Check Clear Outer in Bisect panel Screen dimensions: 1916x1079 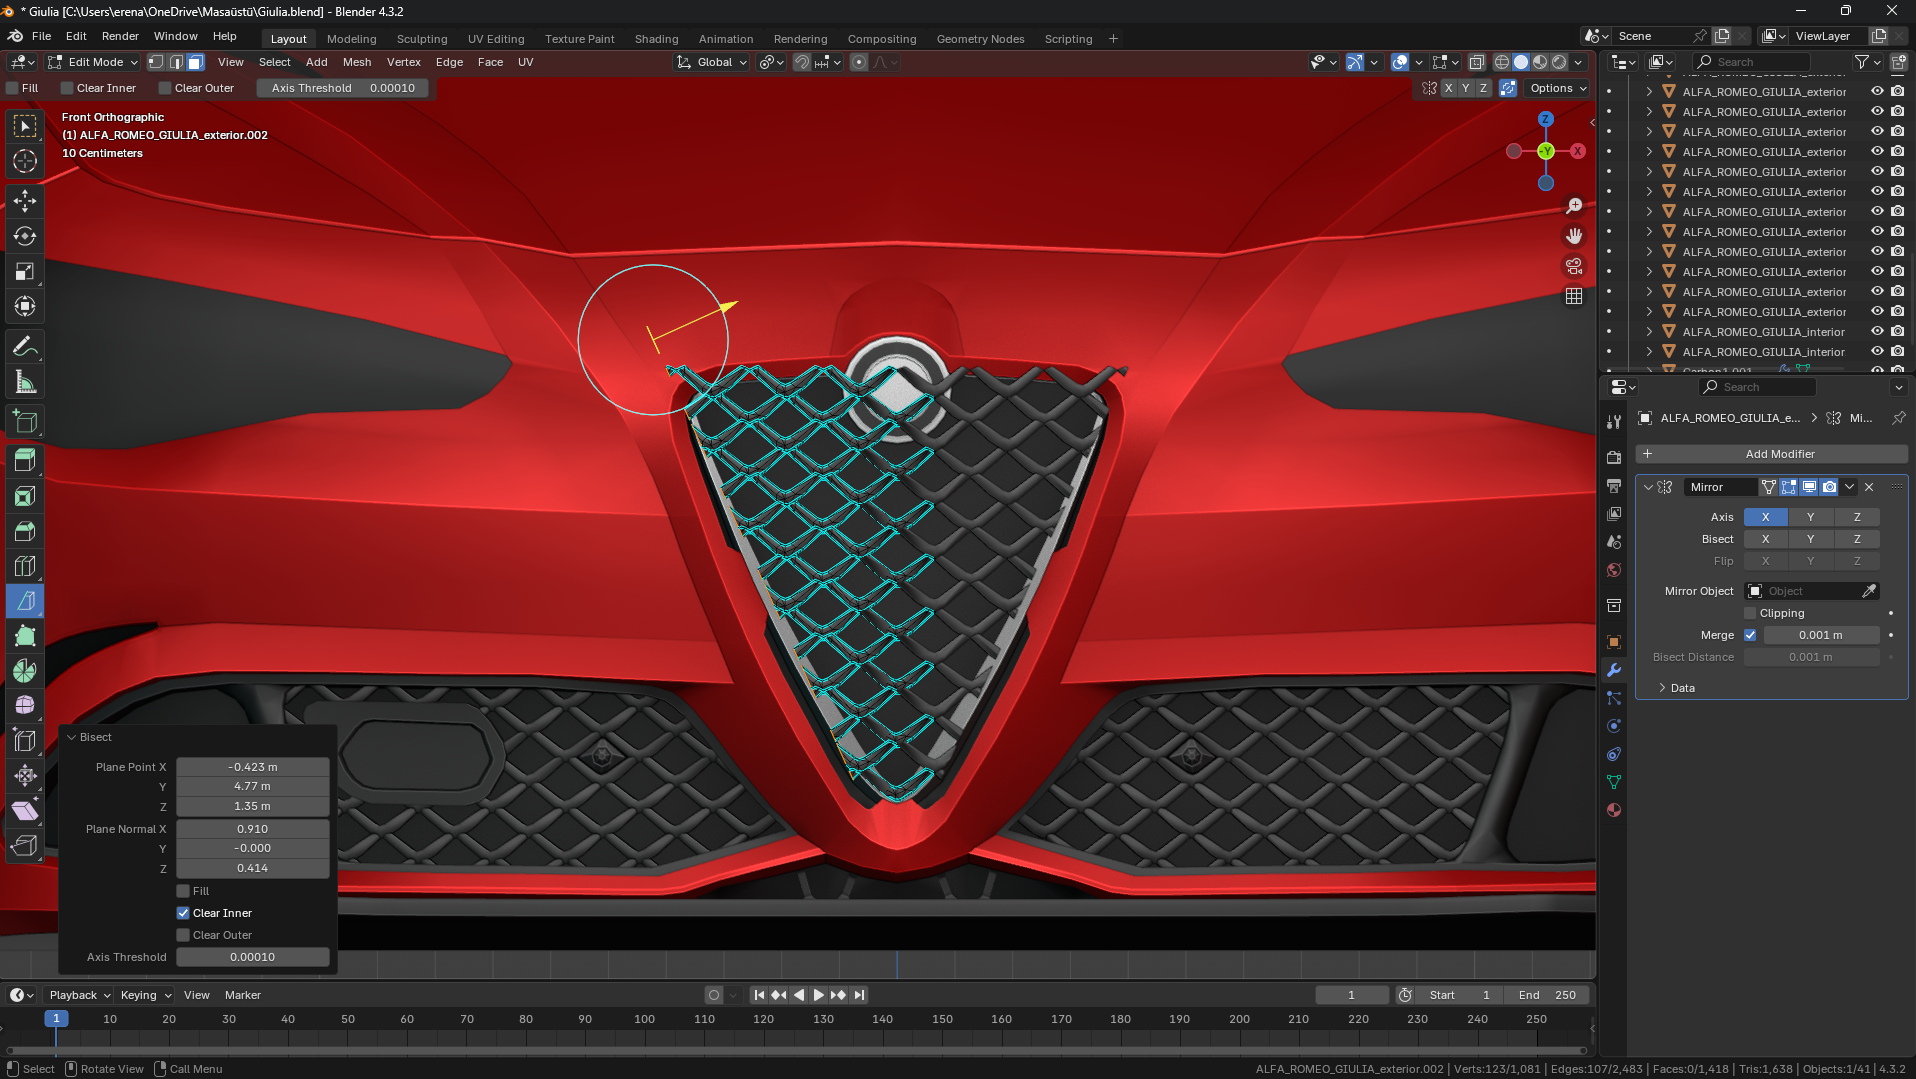coord(183,935)
